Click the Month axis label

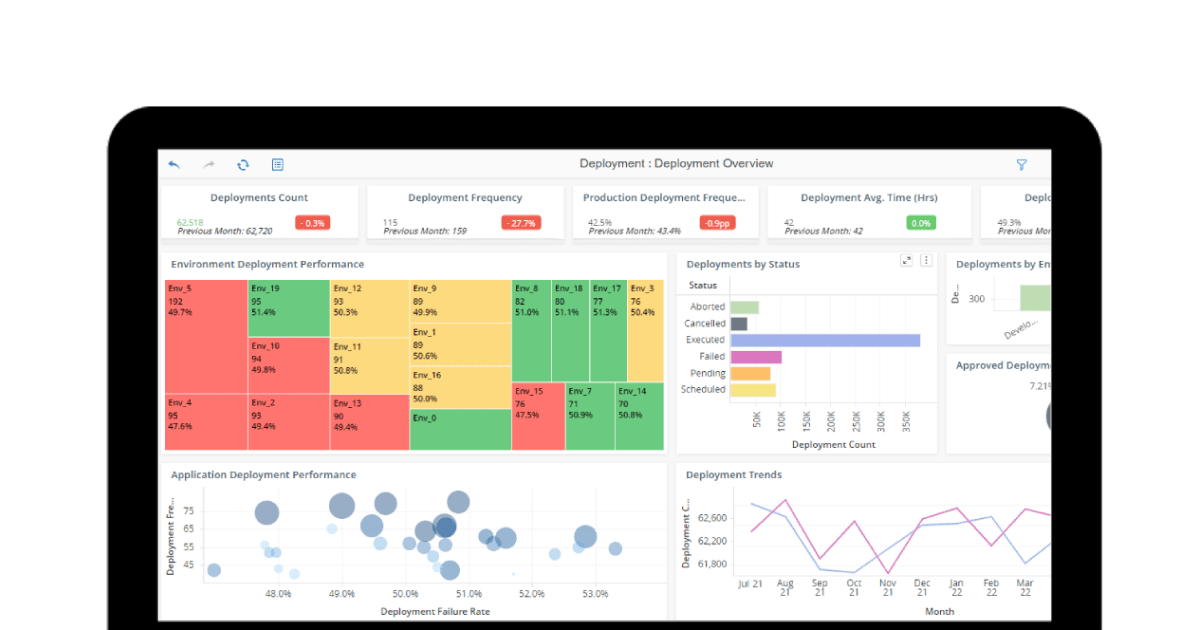(939, 611)
